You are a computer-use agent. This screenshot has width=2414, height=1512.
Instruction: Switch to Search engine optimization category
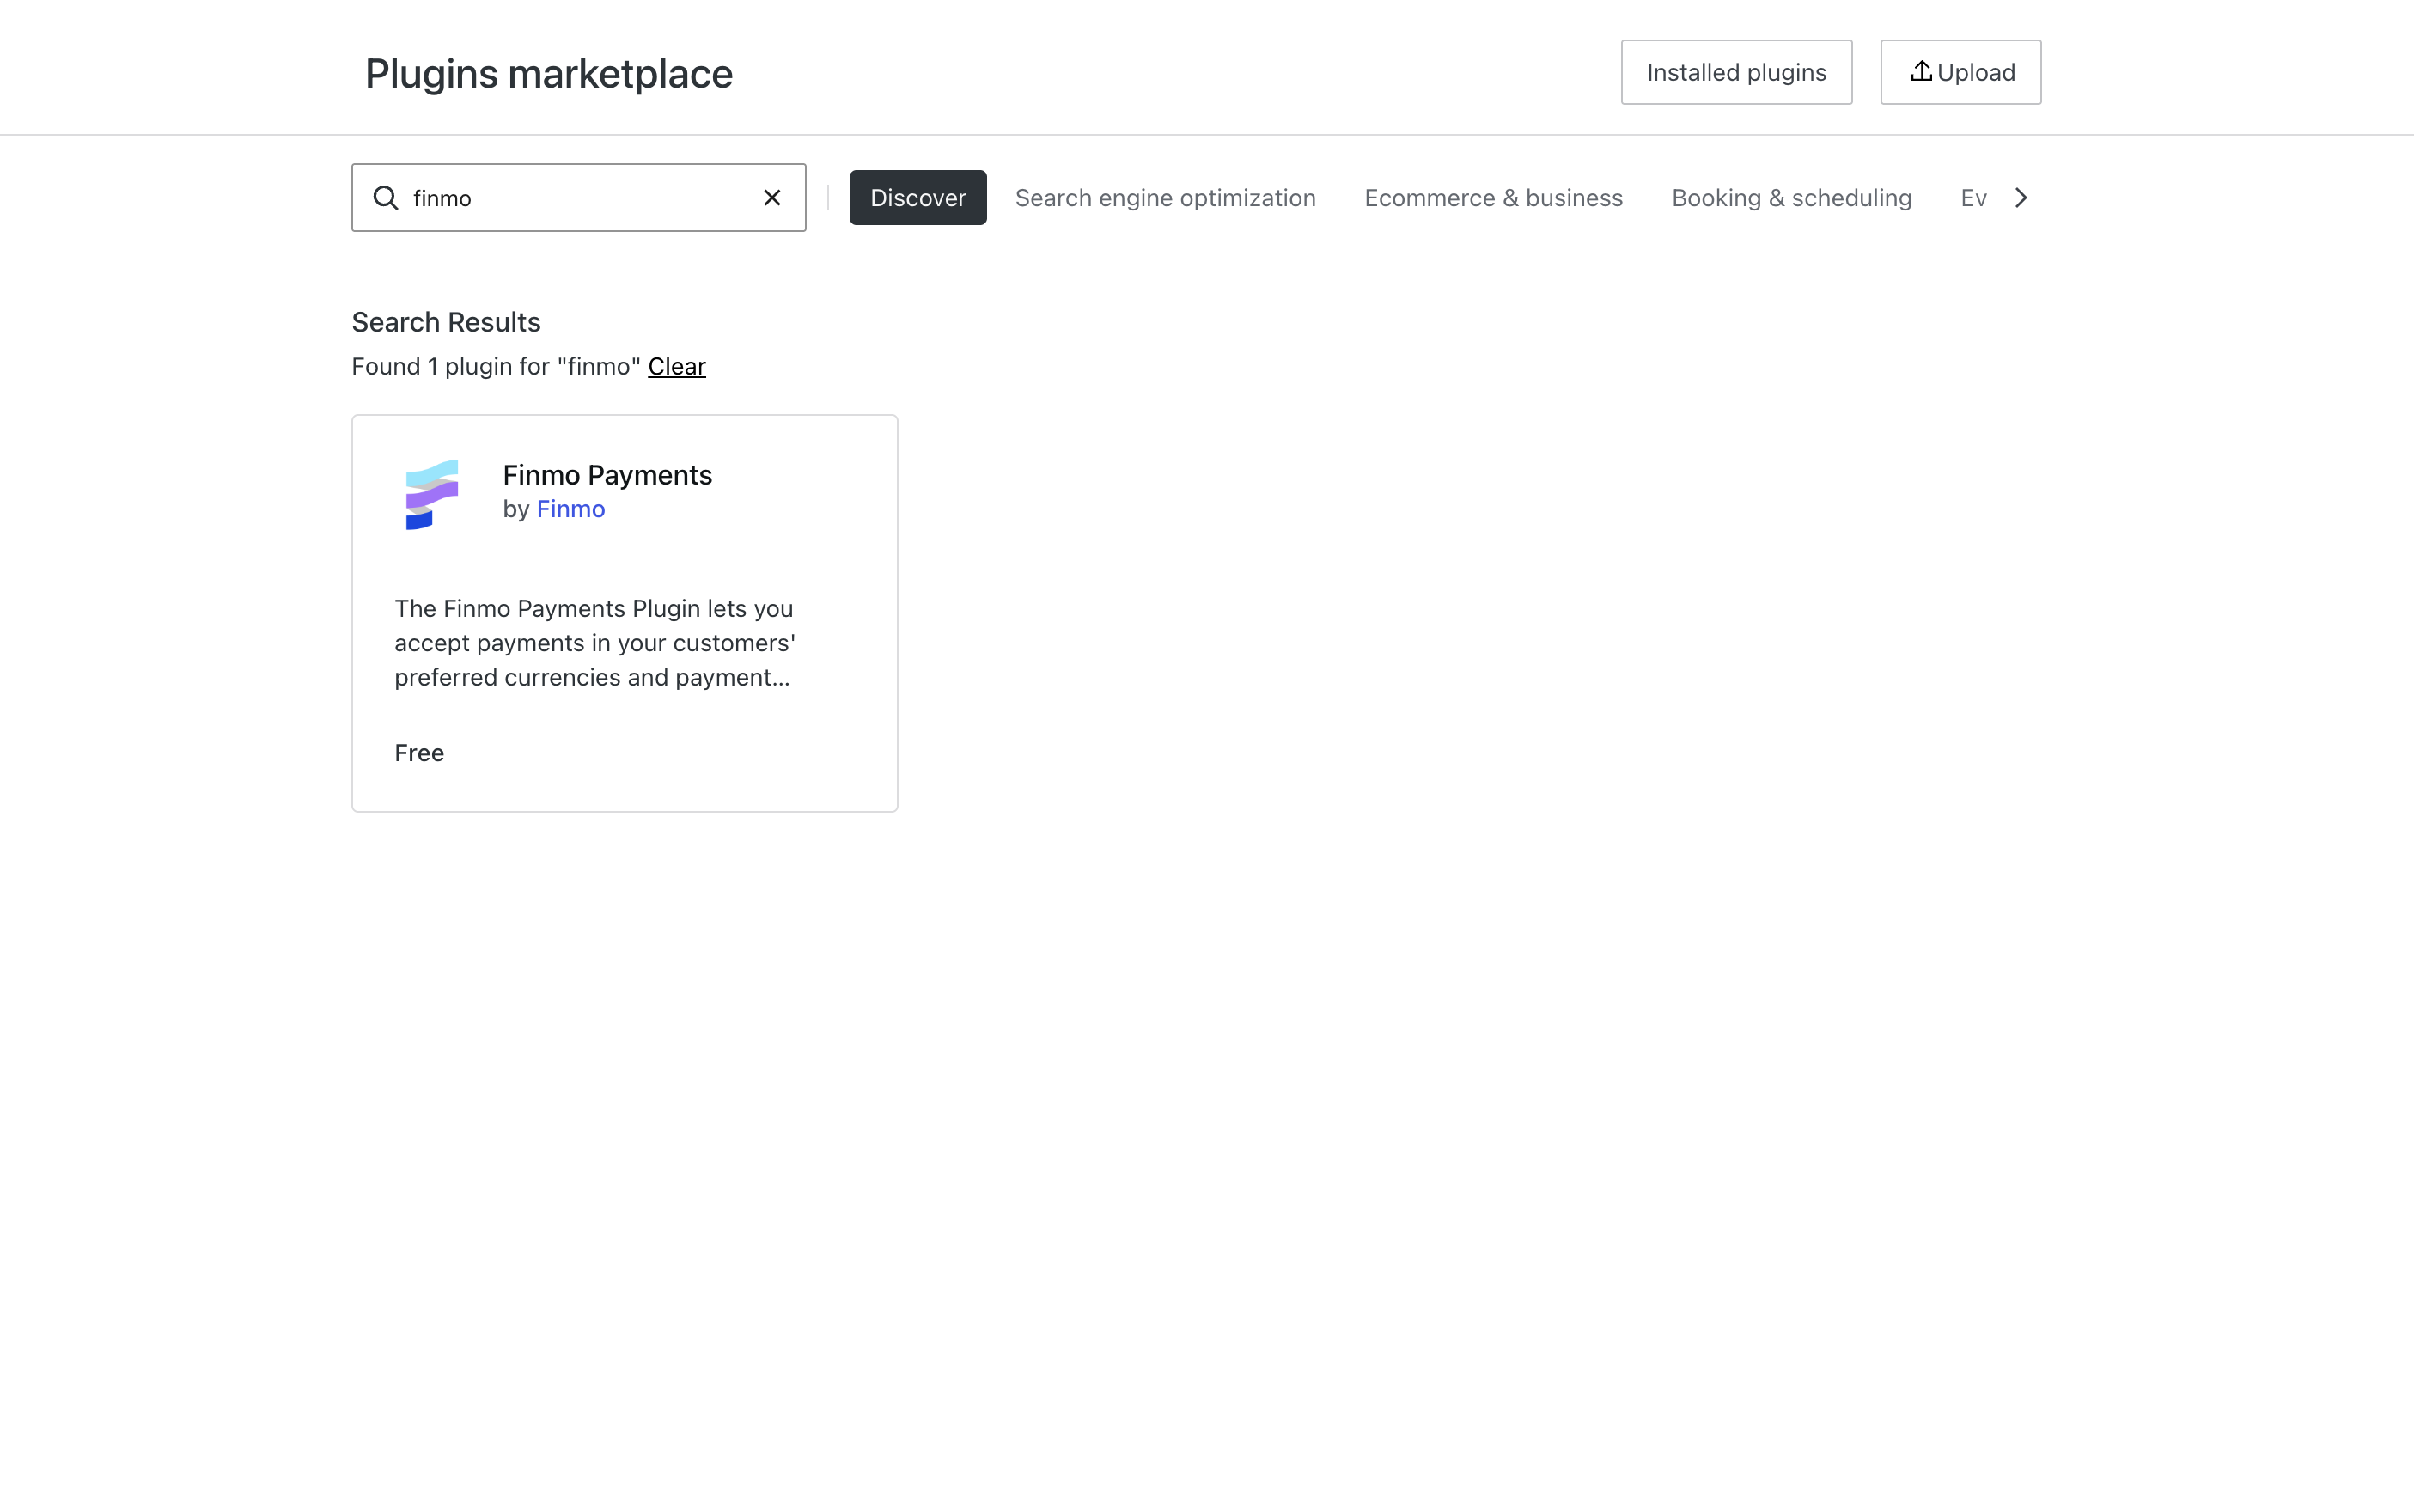click(x=1165, y=198)
